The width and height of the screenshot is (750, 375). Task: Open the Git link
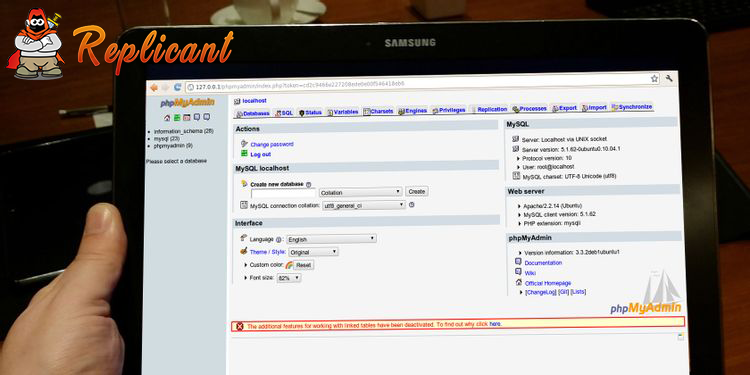[563, 292]
